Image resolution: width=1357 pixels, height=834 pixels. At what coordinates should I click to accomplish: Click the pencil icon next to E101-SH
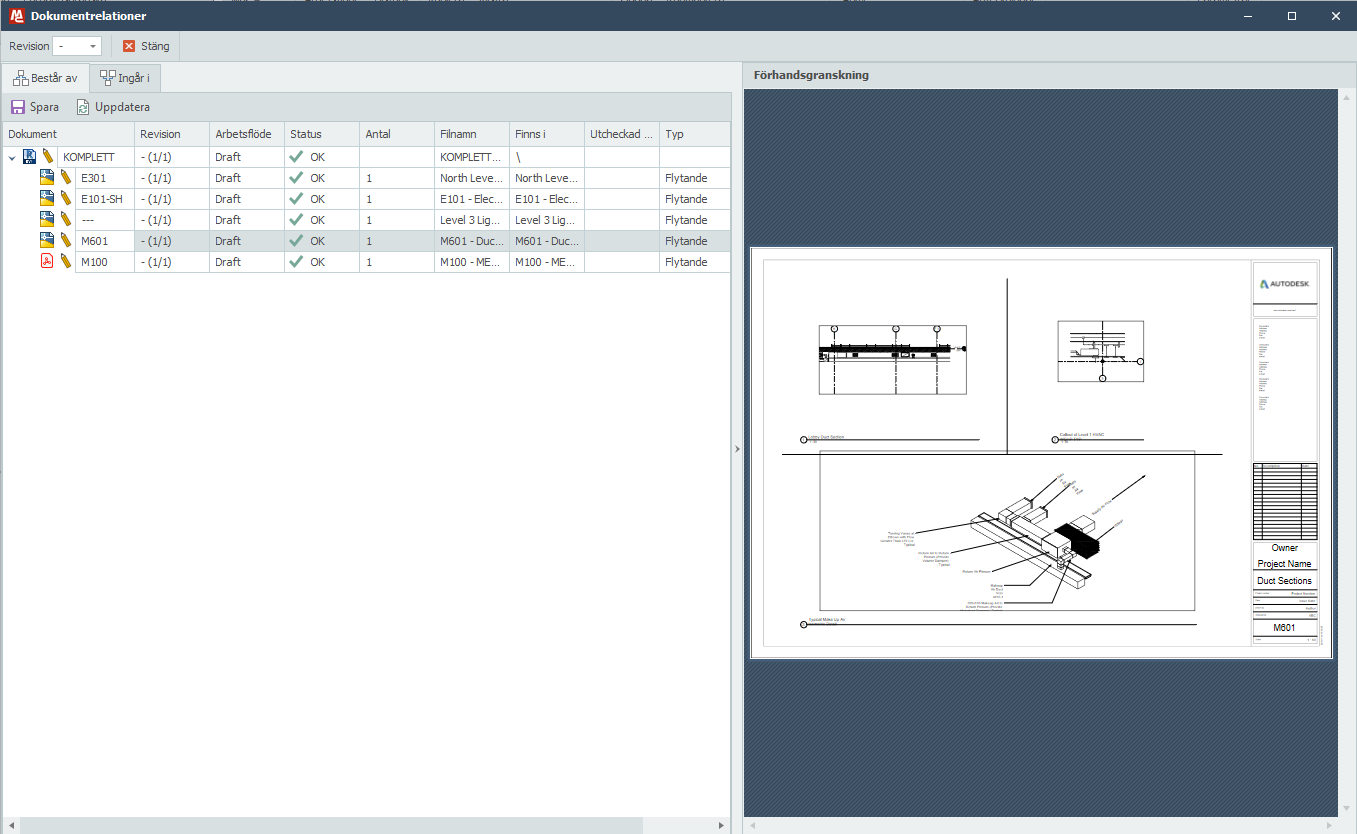point(66,199)
